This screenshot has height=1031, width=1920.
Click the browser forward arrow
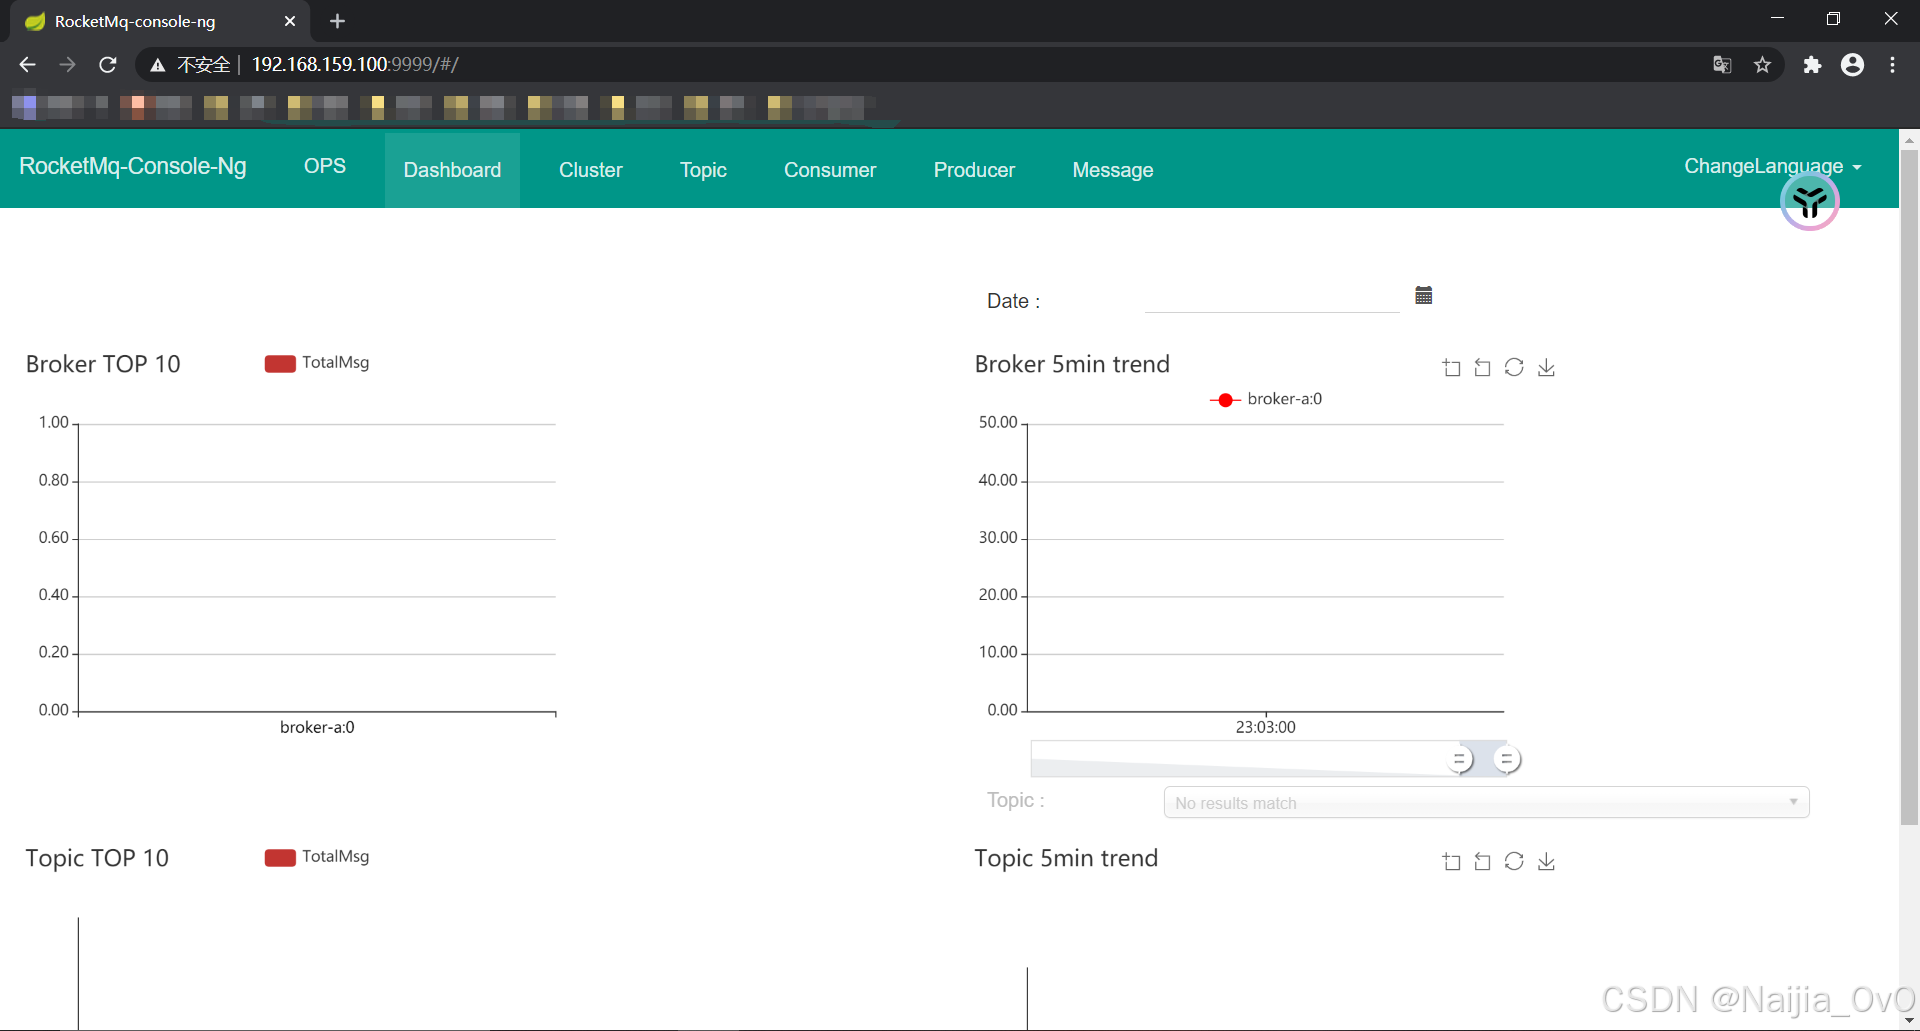[67, 64]
